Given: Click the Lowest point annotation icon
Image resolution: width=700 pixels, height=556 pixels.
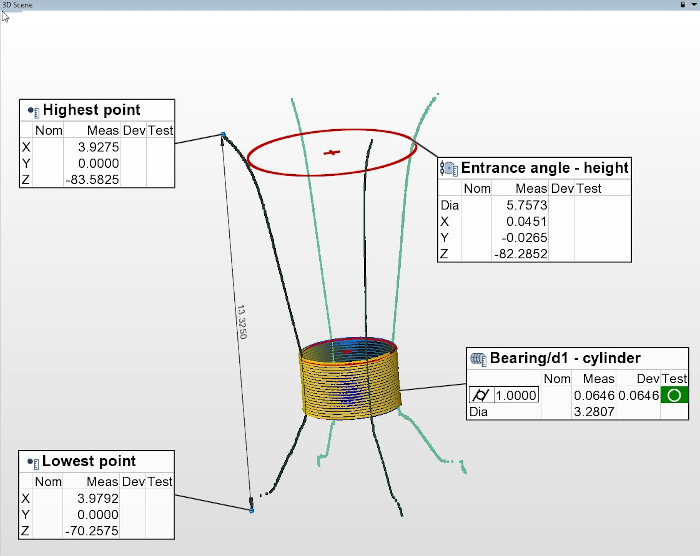Looking at the screenshot, I should (32, 462).
